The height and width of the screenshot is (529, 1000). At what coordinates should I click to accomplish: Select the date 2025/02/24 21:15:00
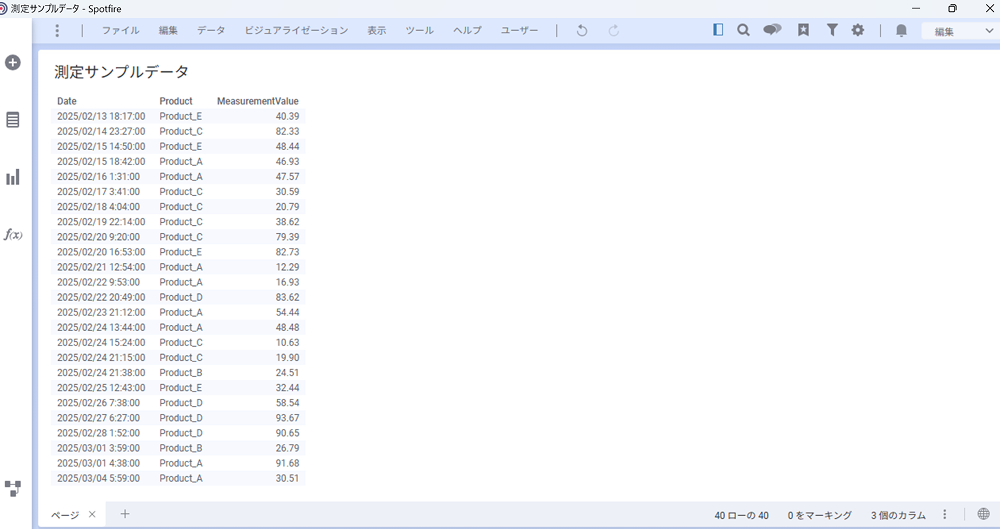tap(101, 358)
